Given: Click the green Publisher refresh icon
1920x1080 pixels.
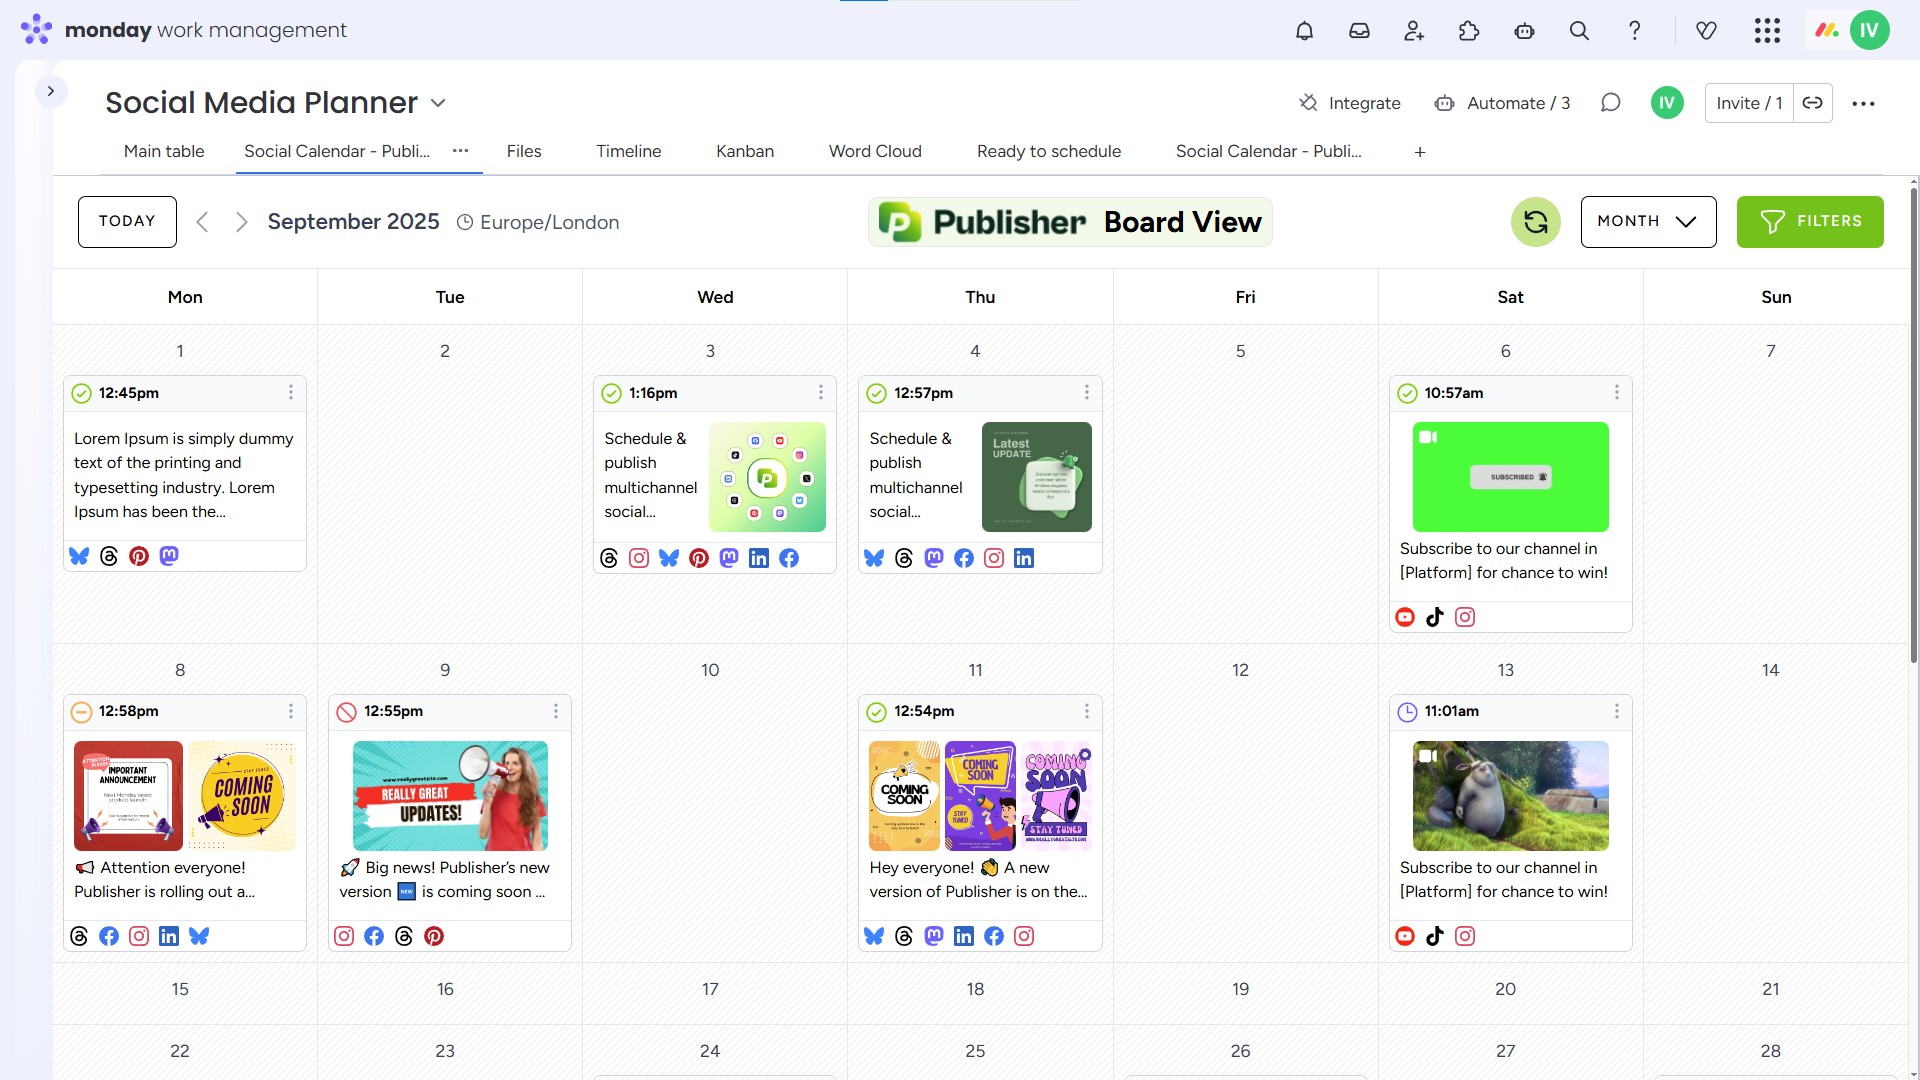Looking at the screenshot, I should (1535, 222).
